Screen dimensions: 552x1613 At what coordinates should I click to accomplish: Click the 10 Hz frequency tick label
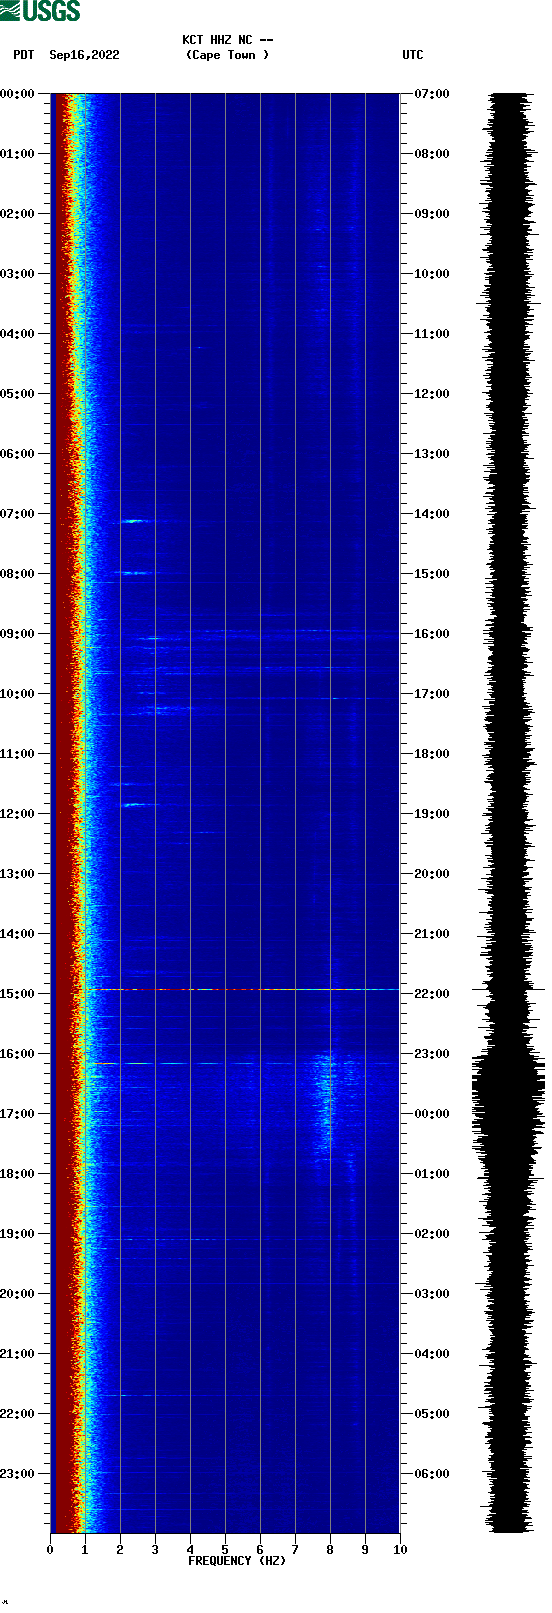click(400, 1550)
